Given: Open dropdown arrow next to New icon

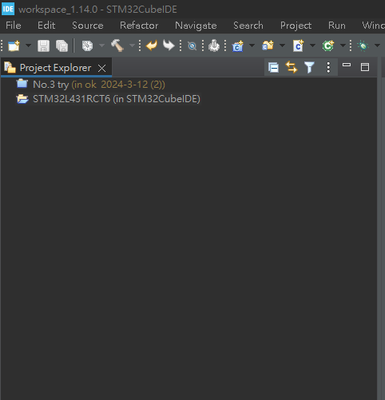Looking at the screenshot, I should point(28,45).
